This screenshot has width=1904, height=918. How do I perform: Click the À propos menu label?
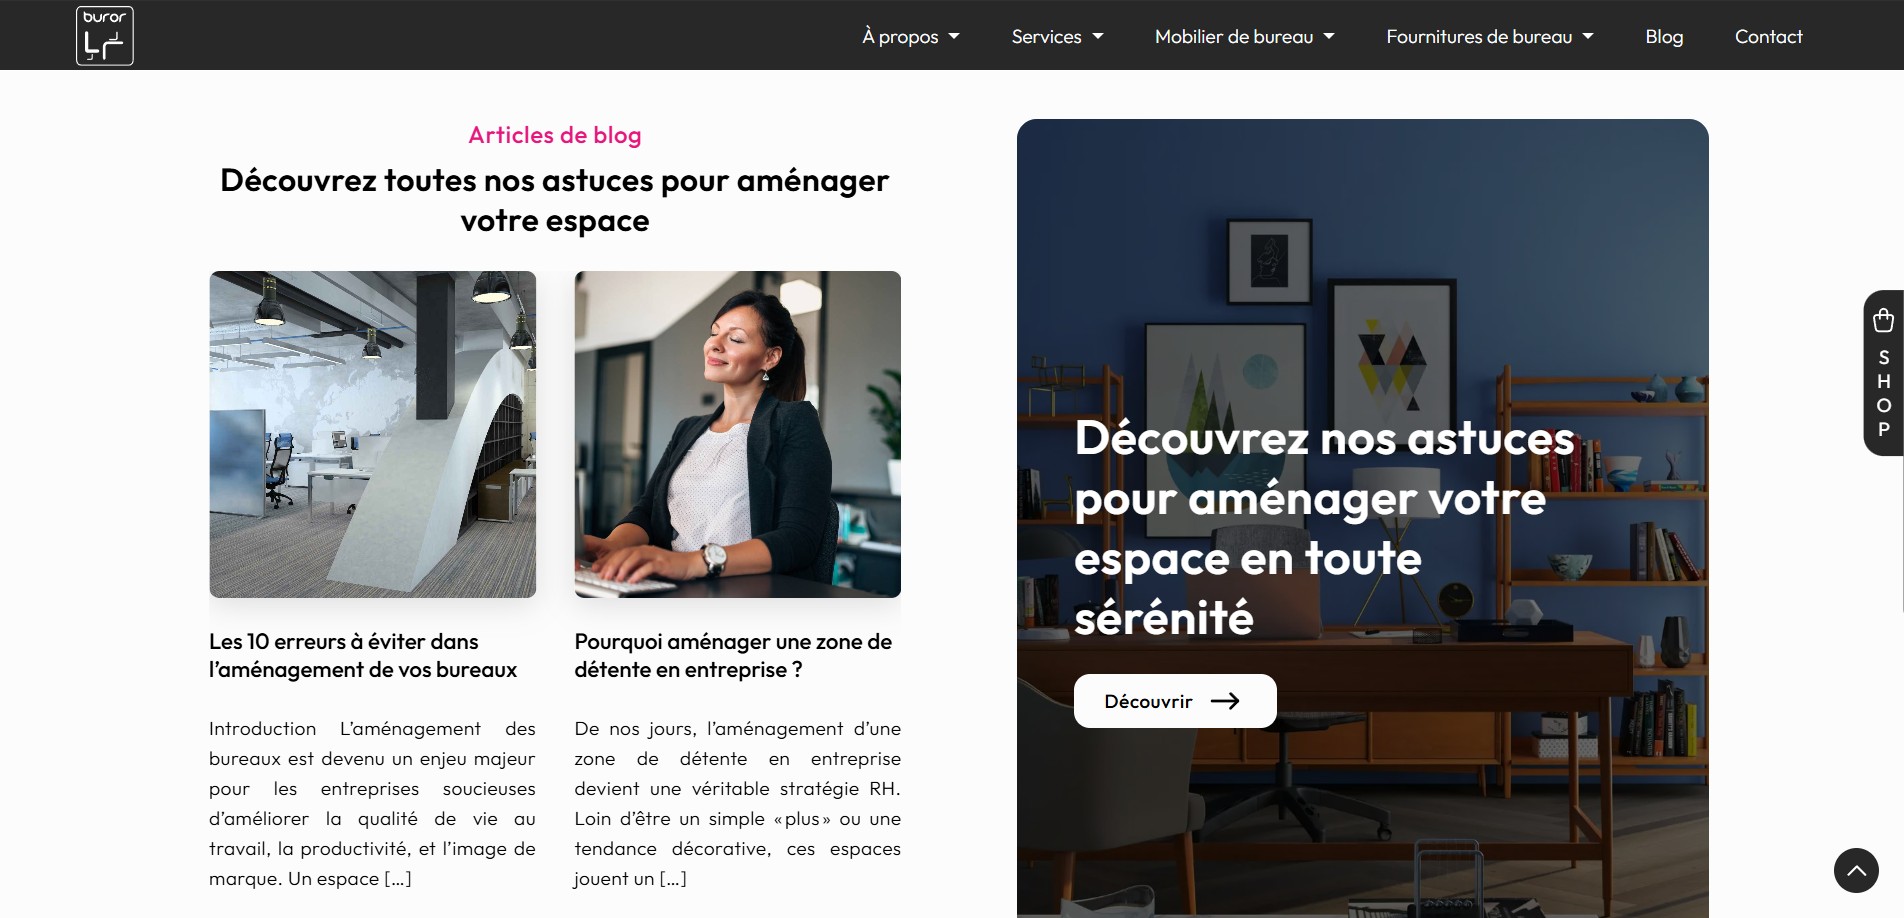900,37
